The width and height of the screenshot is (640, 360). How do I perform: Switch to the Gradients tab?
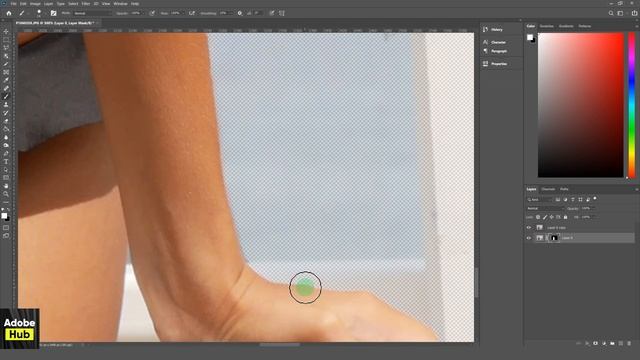[566, 26]
